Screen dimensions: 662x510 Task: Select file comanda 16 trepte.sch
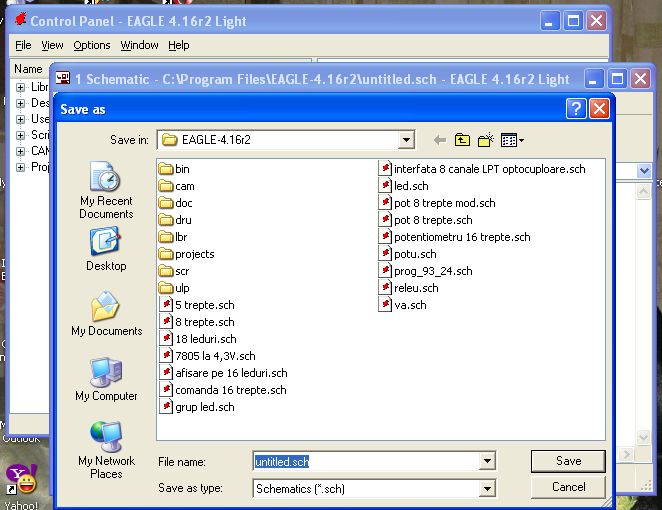[223, 390]
